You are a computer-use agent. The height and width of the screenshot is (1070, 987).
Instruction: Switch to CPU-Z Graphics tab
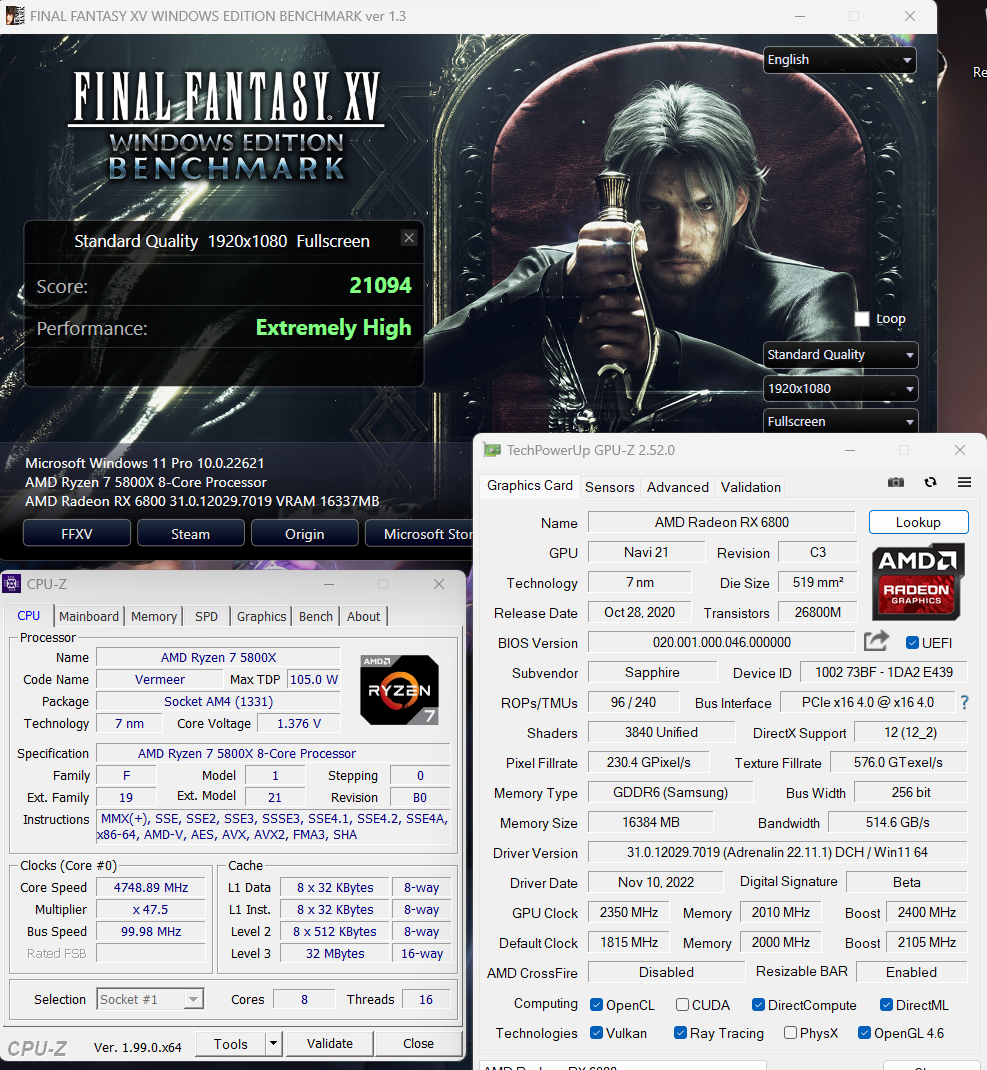click(x=261, y=616)
